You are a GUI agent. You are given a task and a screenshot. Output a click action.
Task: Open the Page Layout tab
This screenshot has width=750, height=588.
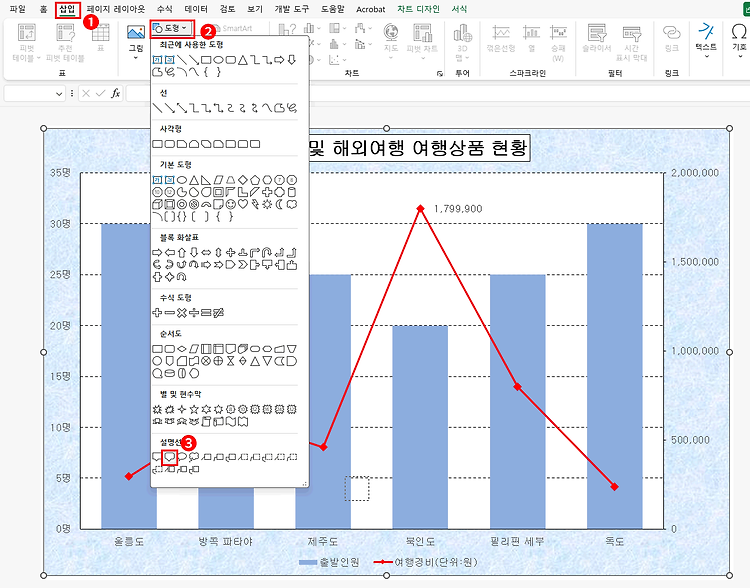tap(116, 9)
